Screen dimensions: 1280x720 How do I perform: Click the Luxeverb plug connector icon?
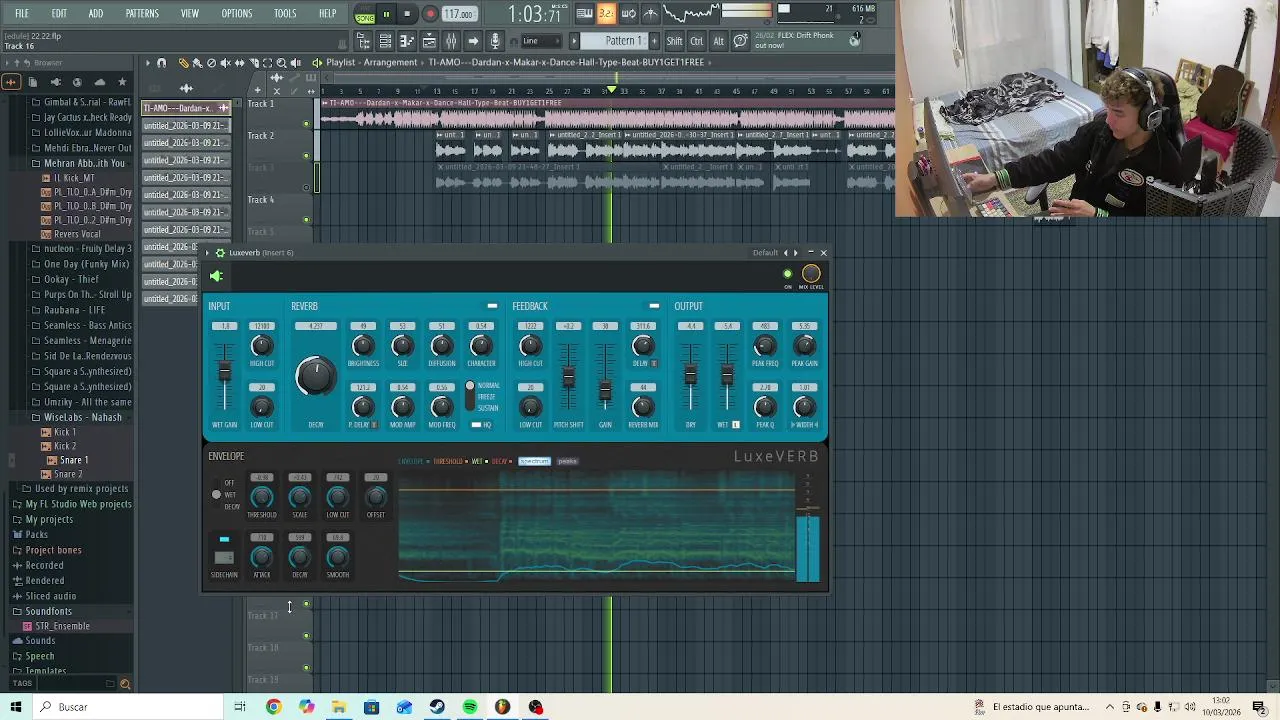point(217,276)
